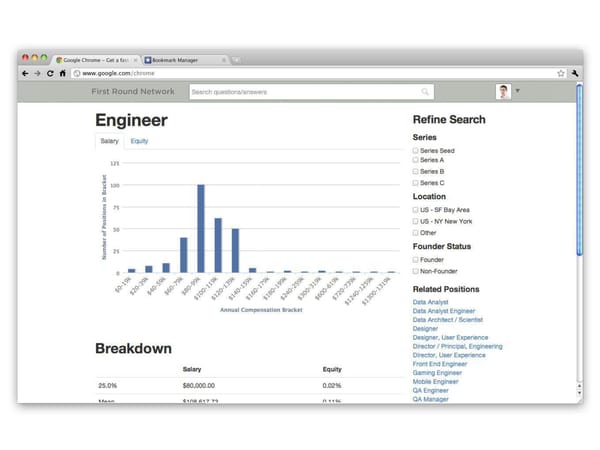Bookmark page with the star icon
600x450 pixels.
click(561, 73)
